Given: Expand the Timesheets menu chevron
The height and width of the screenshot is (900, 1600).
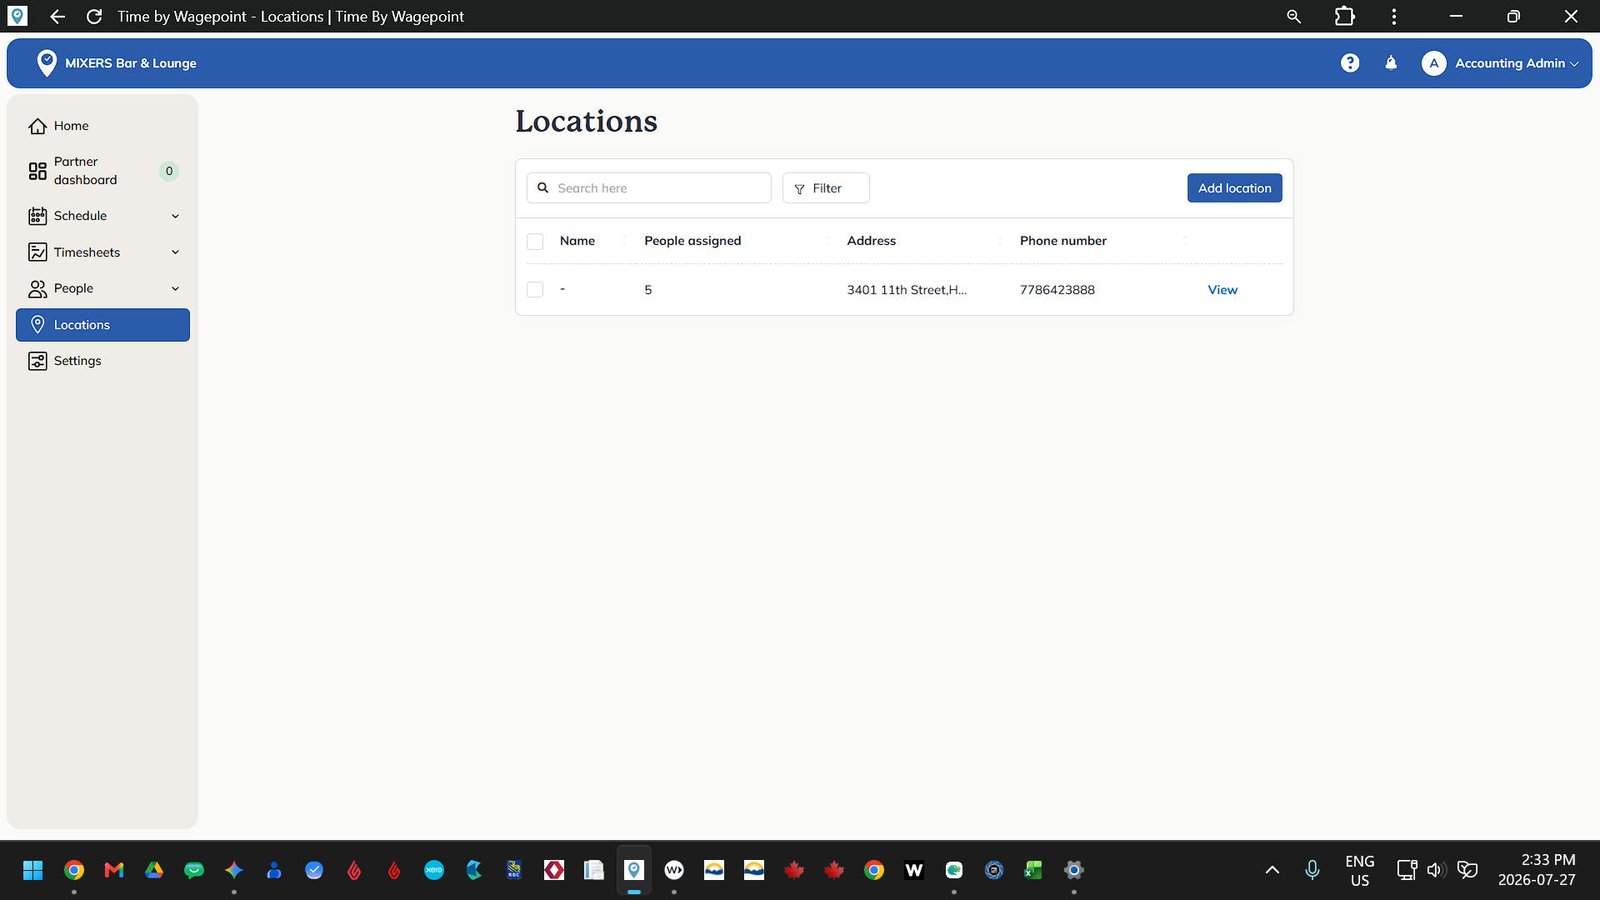Looking at the screenshot, I should [x=175, y=253].
